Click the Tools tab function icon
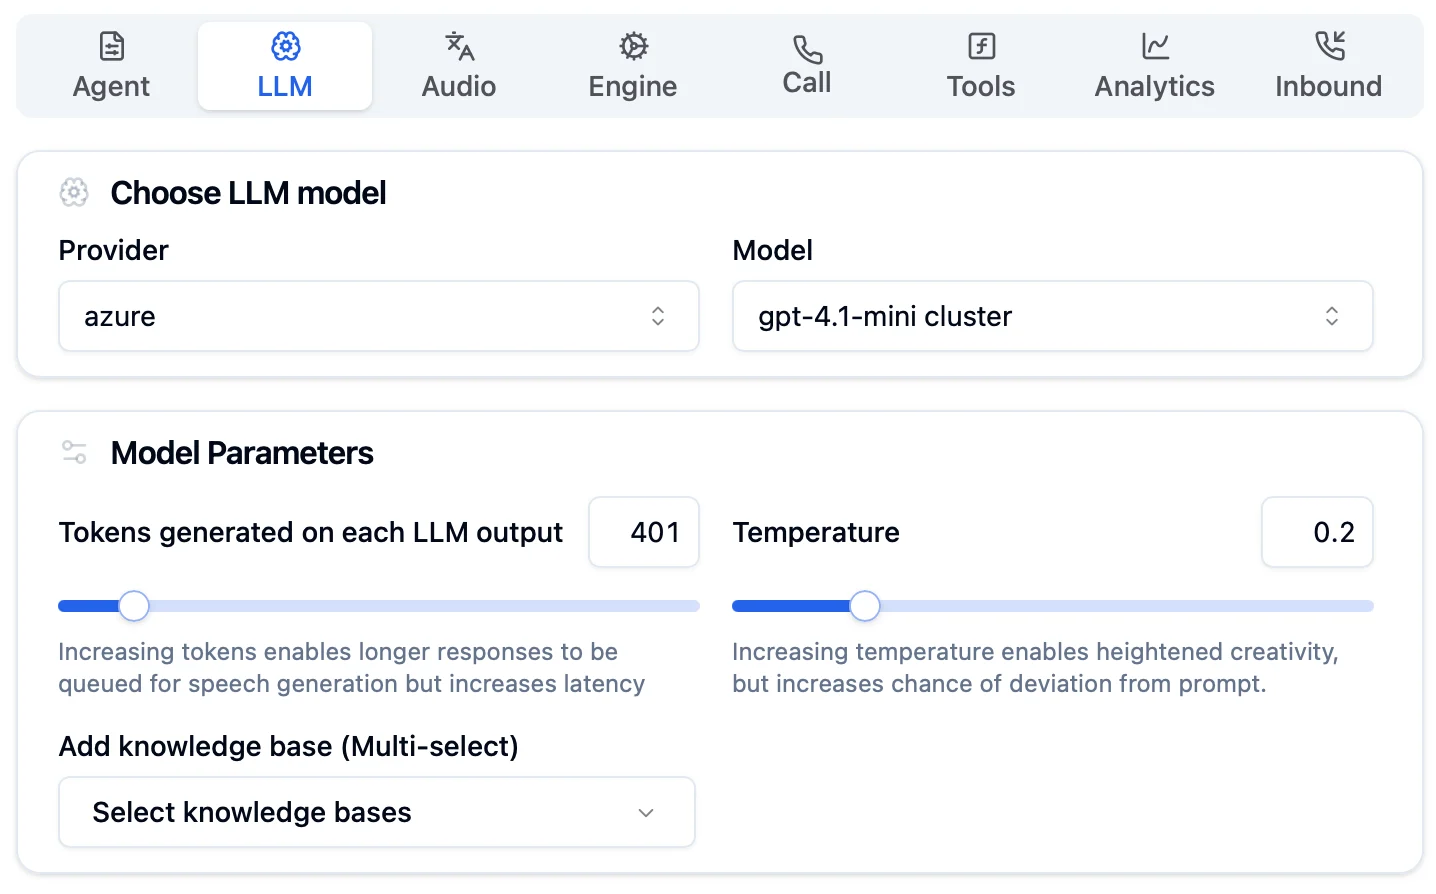 (981, 46)
